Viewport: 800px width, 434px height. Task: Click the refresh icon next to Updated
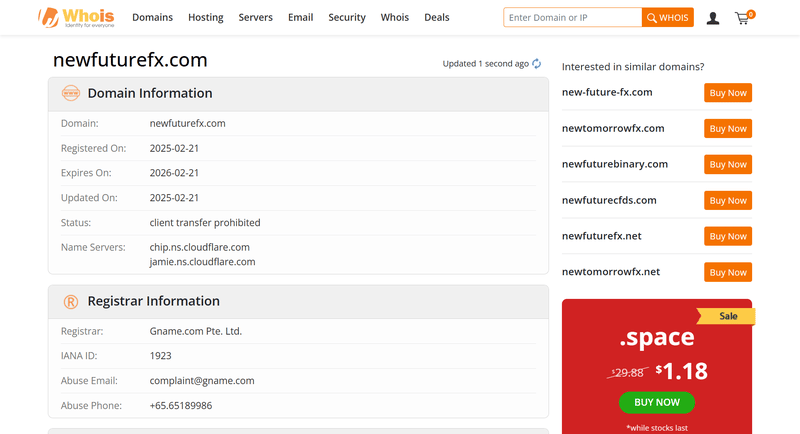pyautogui.click(x=537, y=64)
